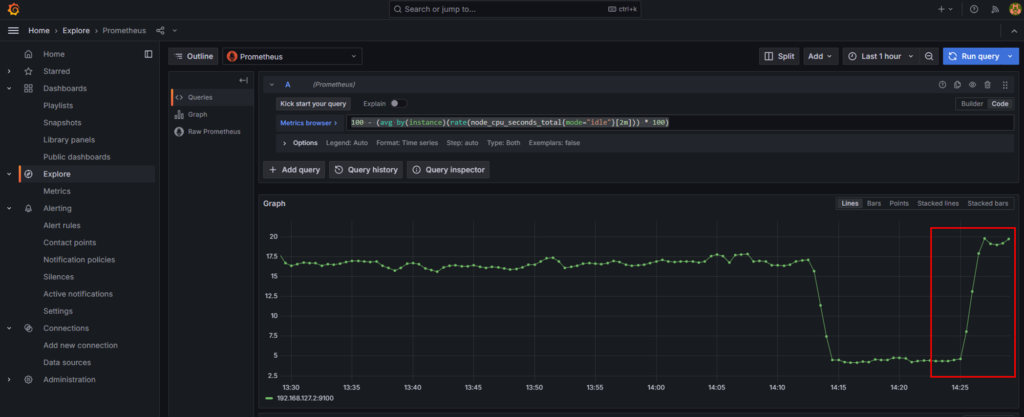Screen dimensions: 1024x417
Task: Open the share link icon in breadcrumb
Action: click(x=160, y=31)
